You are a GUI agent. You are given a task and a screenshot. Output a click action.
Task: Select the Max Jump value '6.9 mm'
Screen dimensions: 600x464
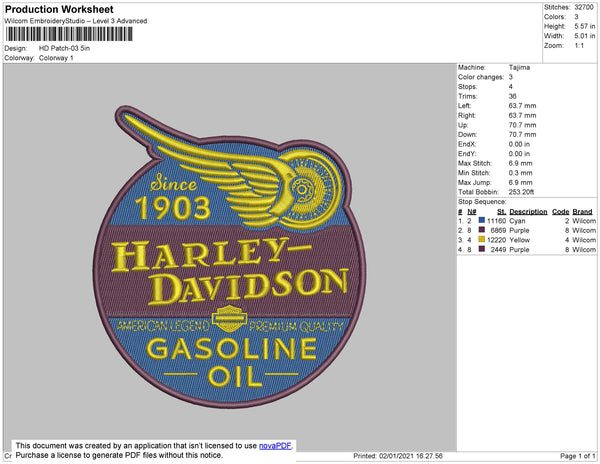pos(520,182)
